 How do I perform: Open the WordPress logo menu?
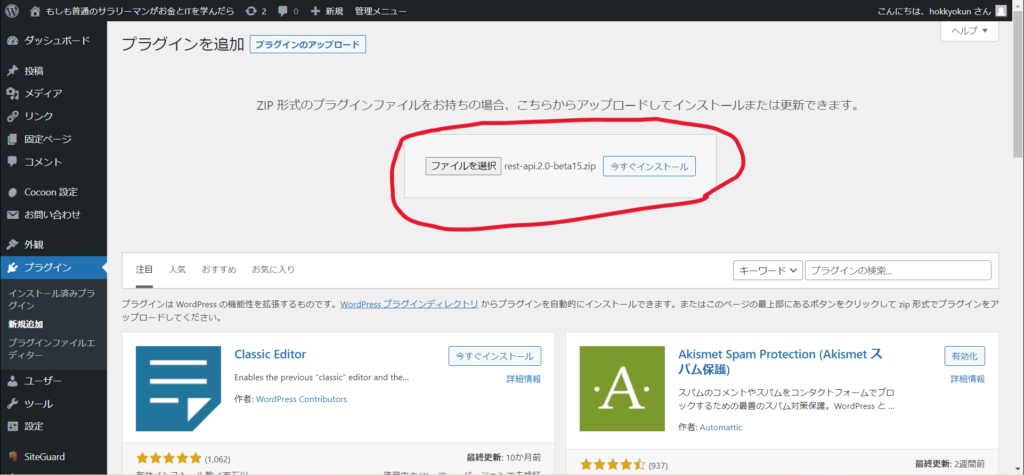tap(12, 10)
